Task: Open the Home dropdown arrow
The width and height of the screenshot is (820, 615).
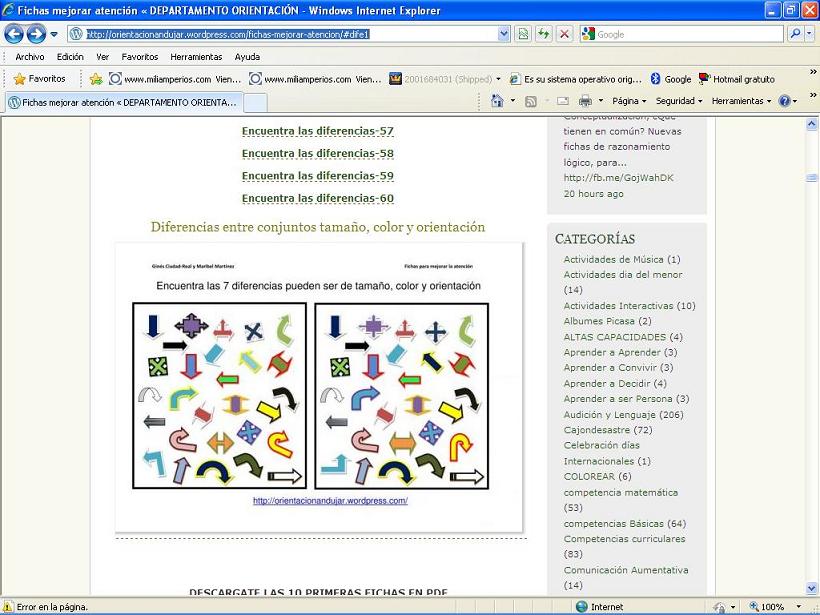Action: [x=512, y=101]
